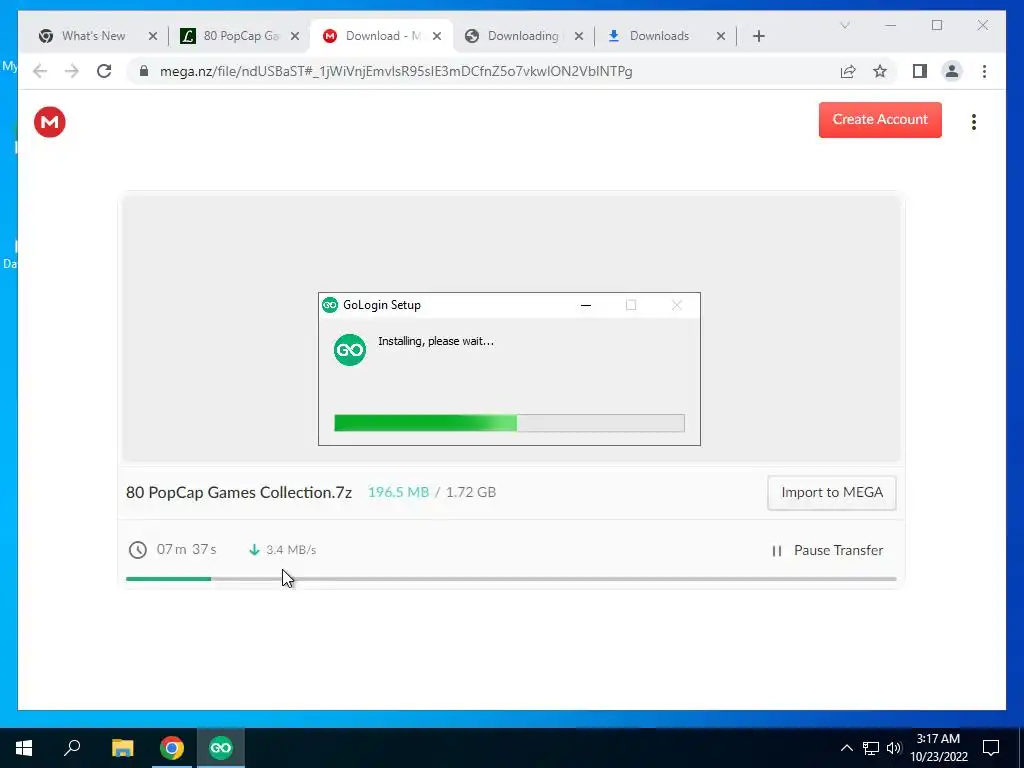This screenshot has height=768, width=1024.
Task: Switch to Downloads tab
Action: [659, 36]
